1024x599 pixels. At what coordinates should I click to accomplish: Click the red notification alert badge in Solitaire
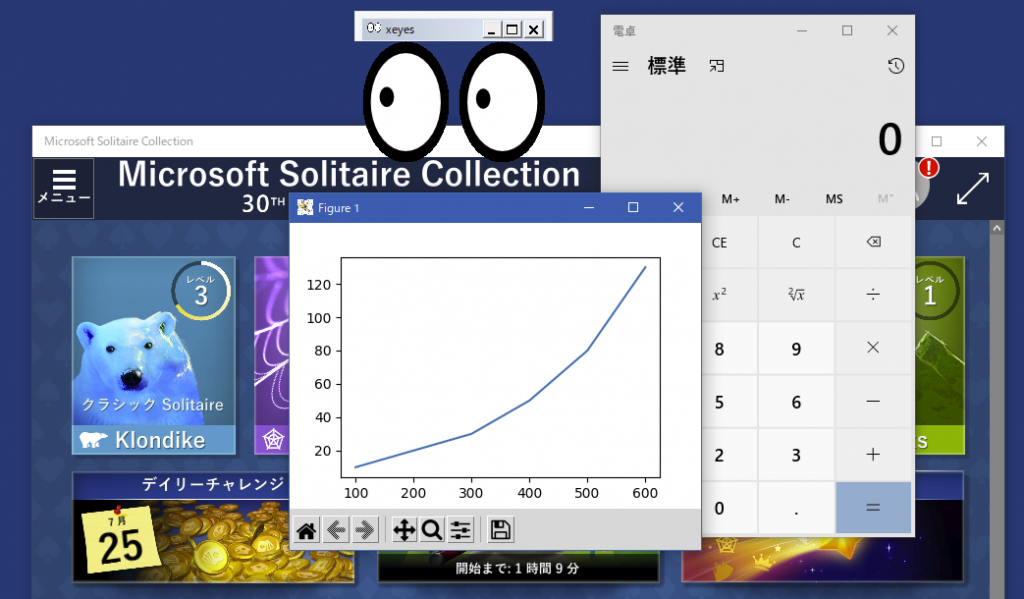929,168
